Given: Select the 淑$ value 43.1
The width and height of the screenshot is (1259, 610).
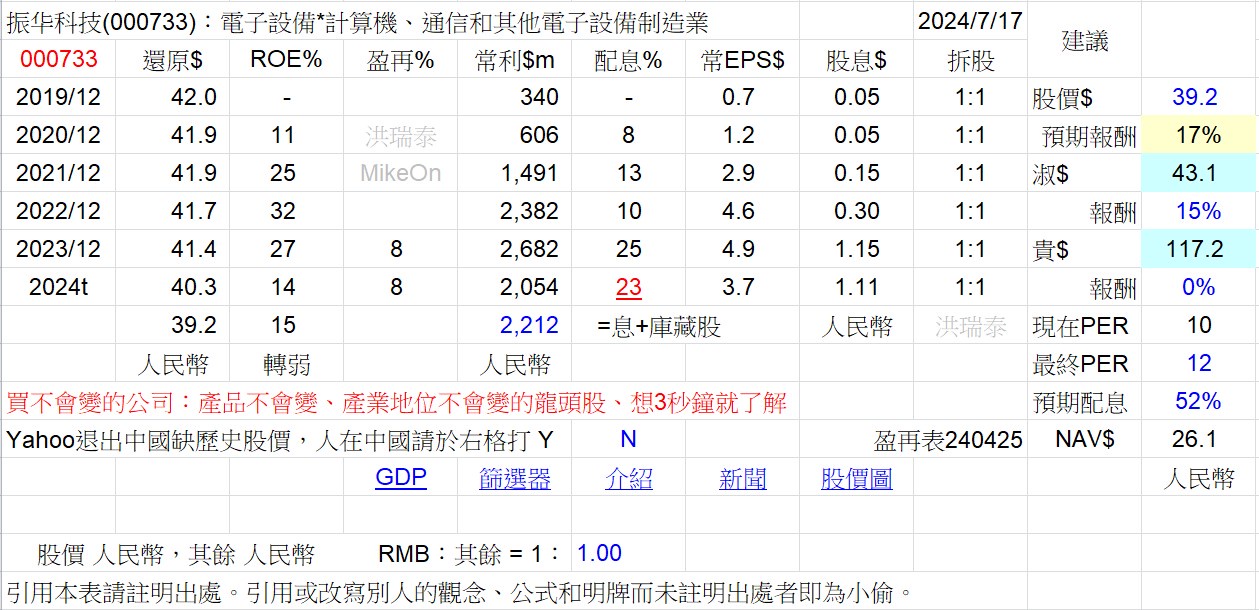Looking at the screenshot, I should [x=1198, y=173].
